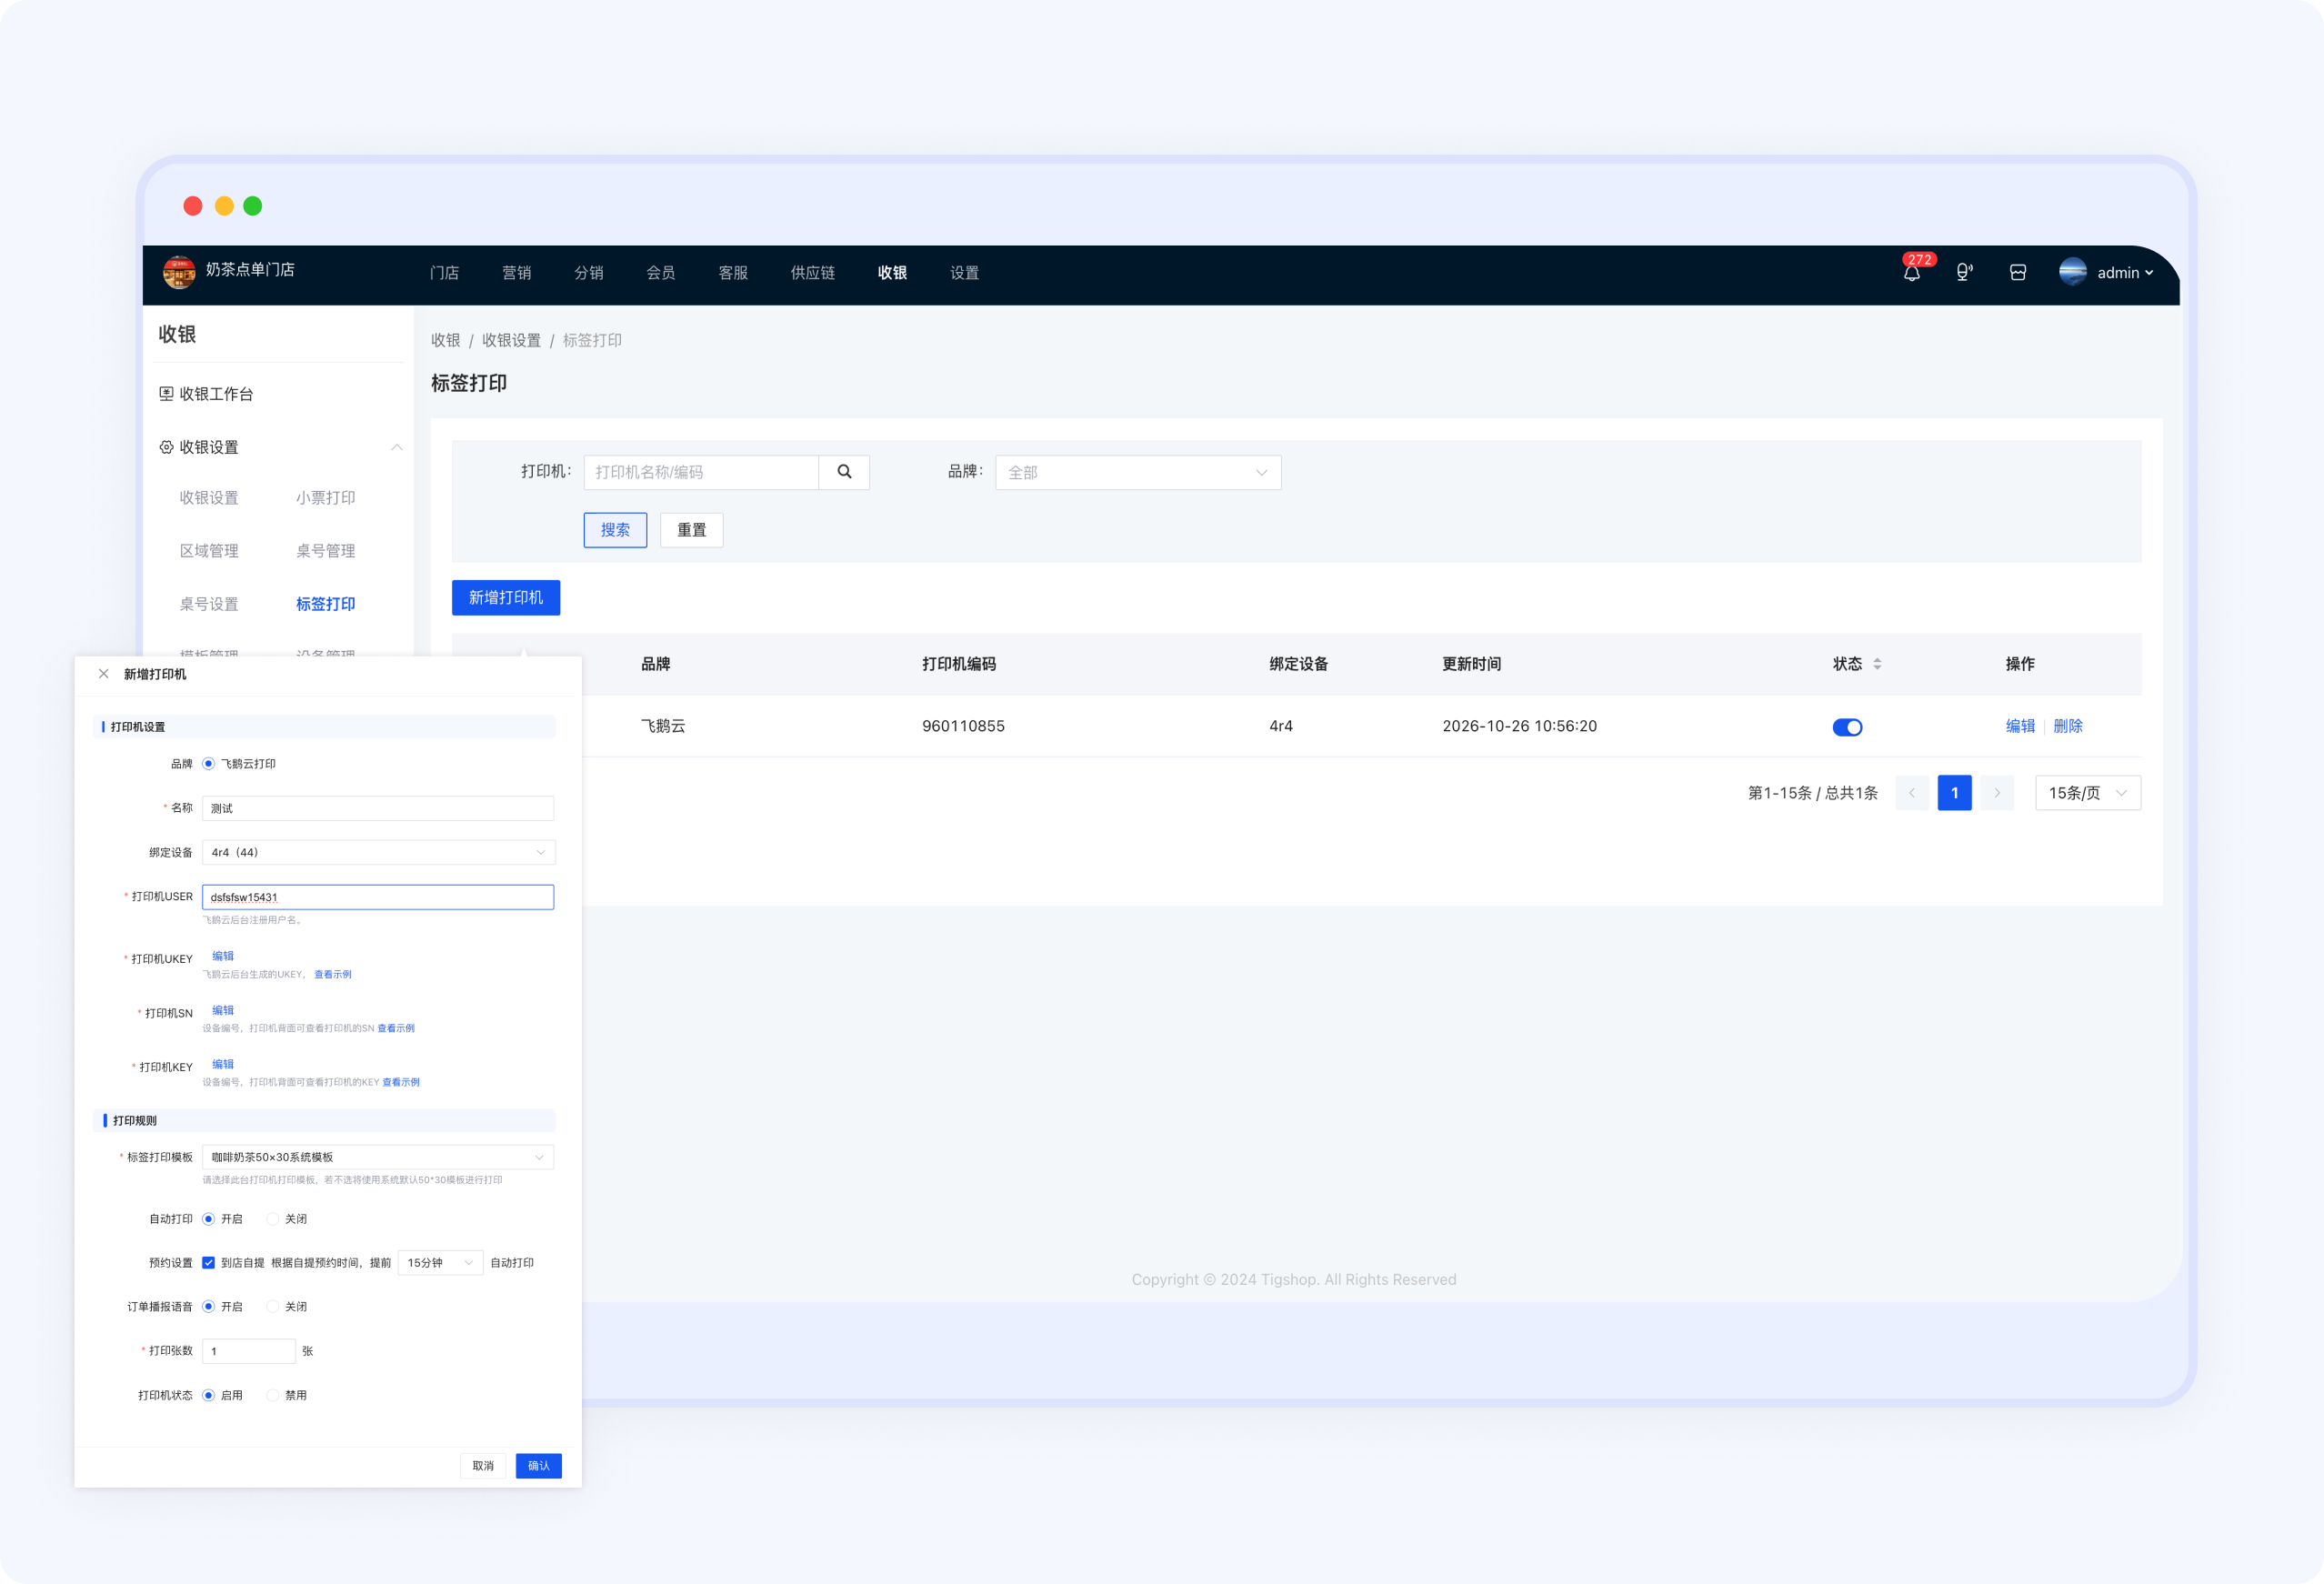Screen dimensions: 2324x1584
Task: Uncheck the 到店自提 checkbox
Action: tap(208, 1263)
